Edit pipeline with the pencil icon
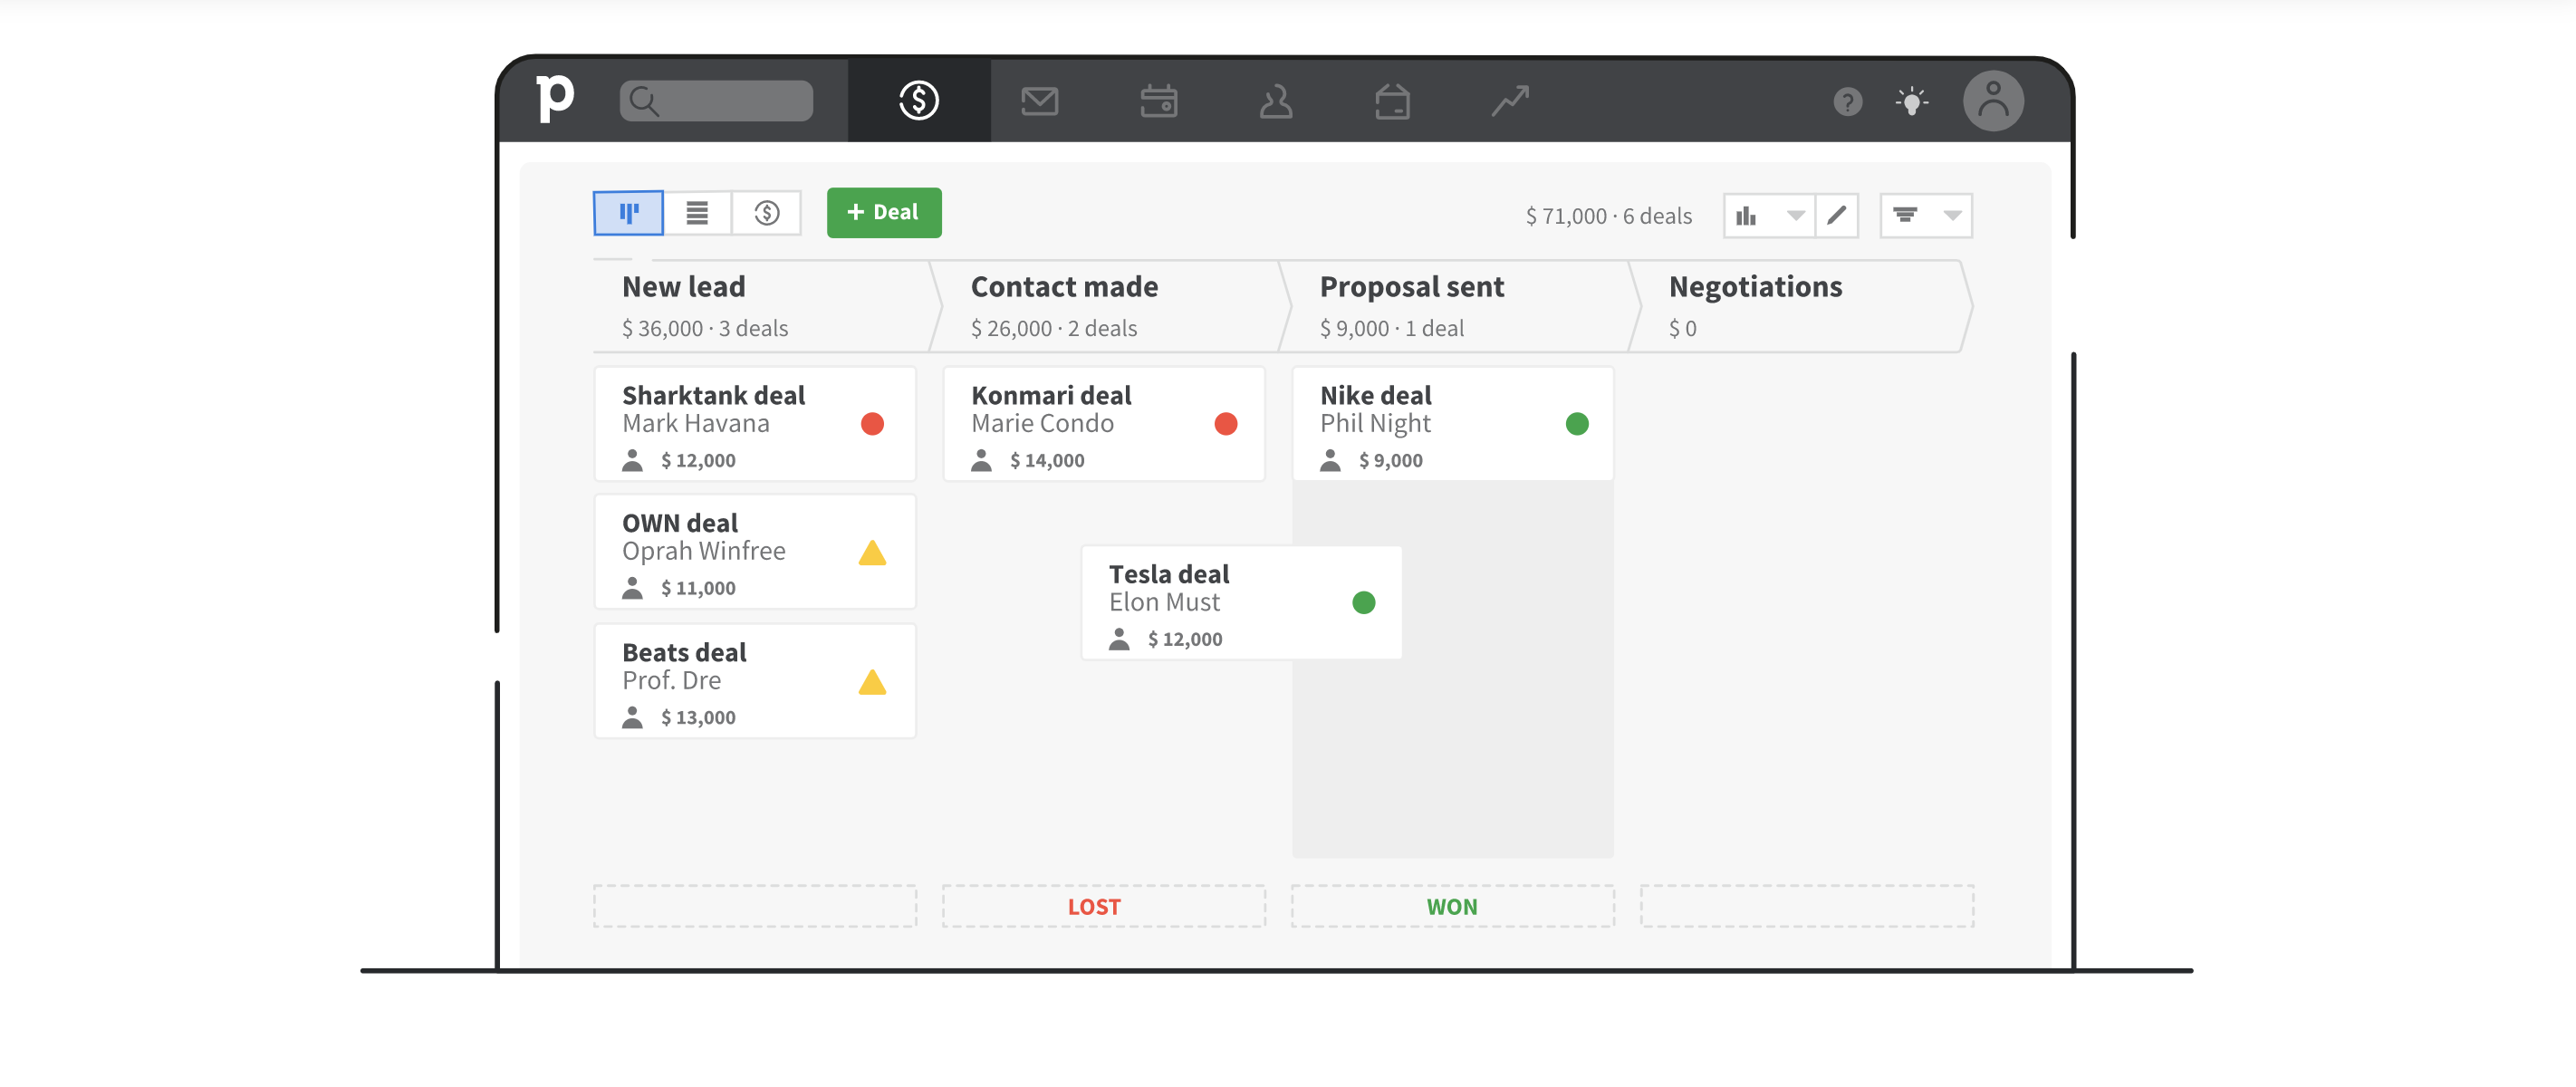This screenshot has width=2576, height=1087. 1836,216
